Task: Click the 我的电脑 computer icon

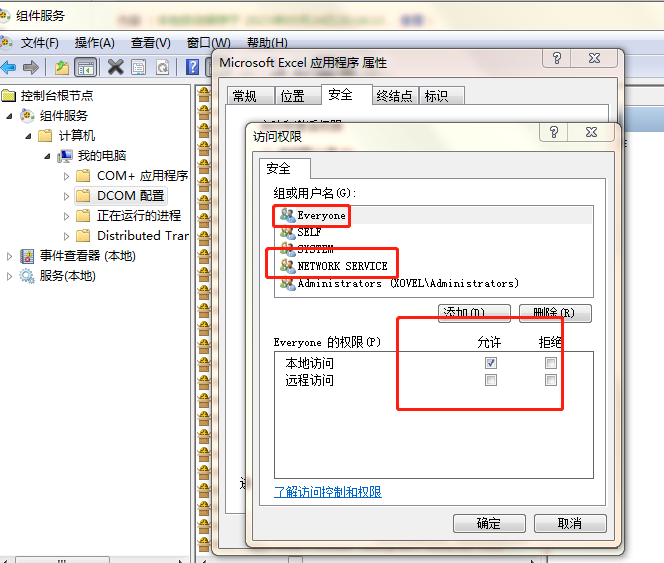Action: (x=65, y=156)
